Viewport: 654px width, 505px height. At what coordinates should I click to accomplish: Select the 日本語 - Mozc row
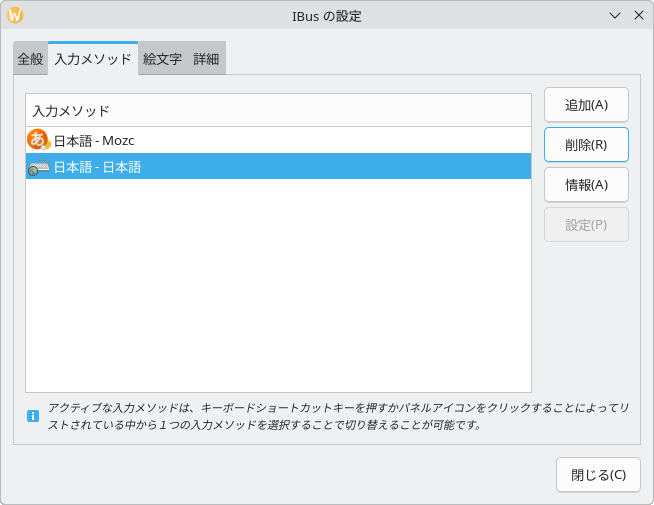(278, 140)
